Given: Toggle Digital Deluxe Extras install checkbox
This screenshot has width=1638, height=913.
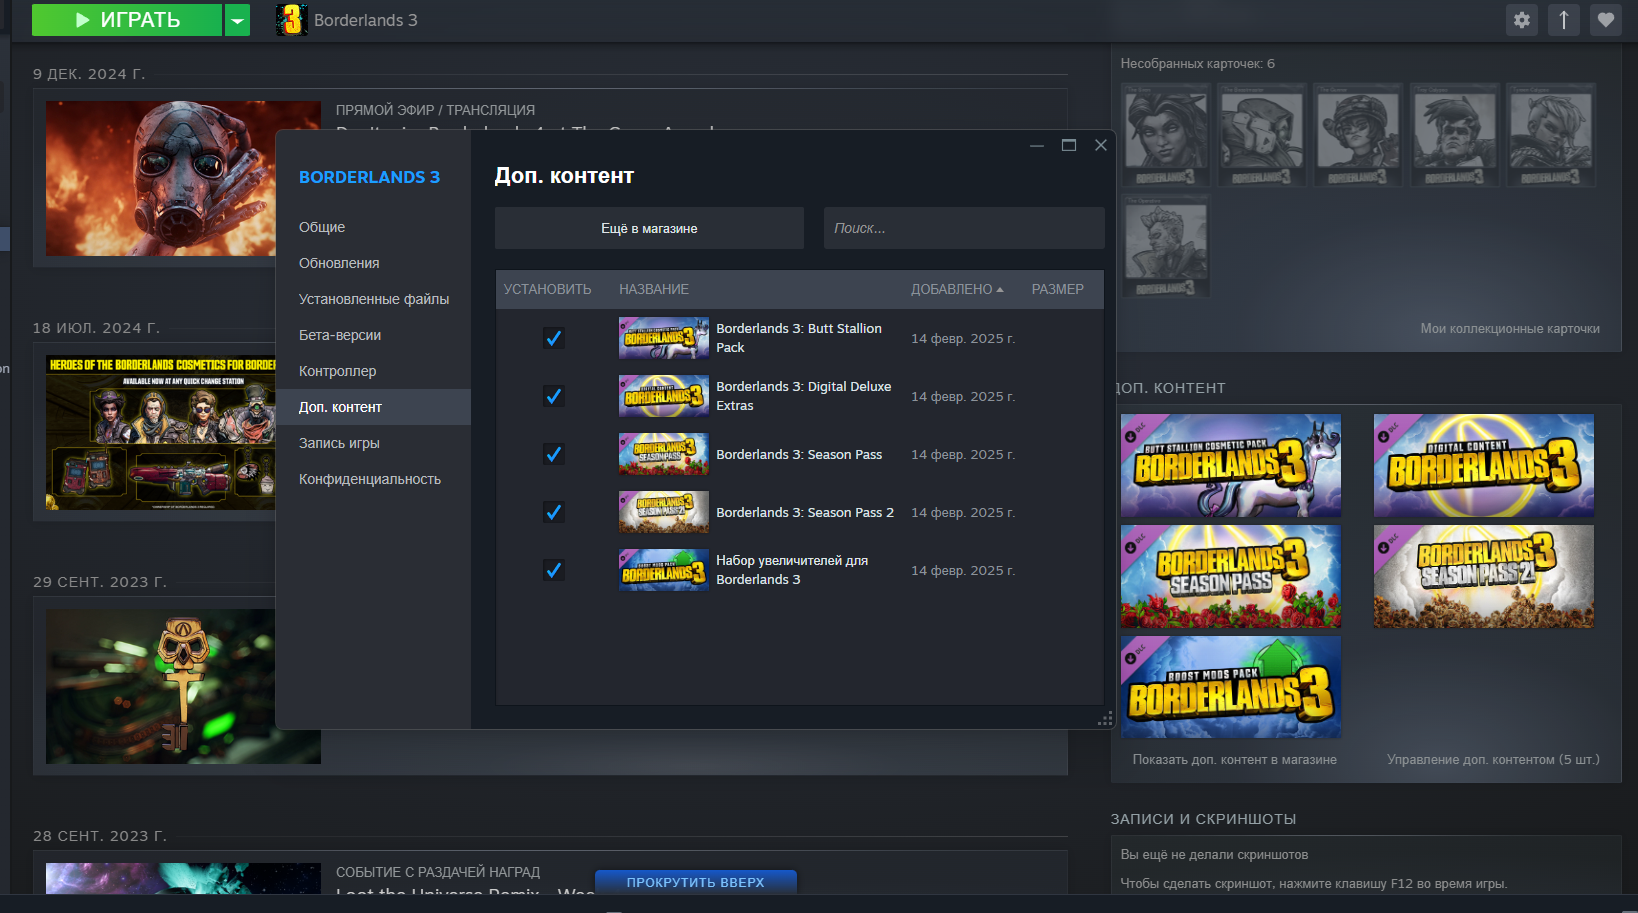Looking at the screenshot, I should coord(553,396).
